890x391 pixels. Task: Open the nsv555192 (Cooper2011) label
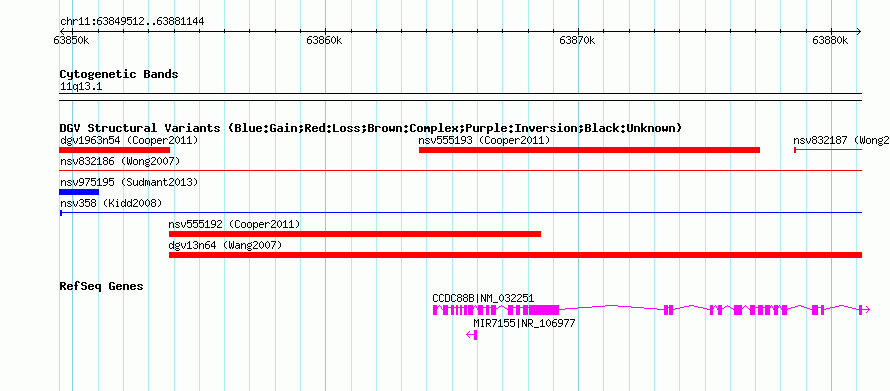[234, 224]
